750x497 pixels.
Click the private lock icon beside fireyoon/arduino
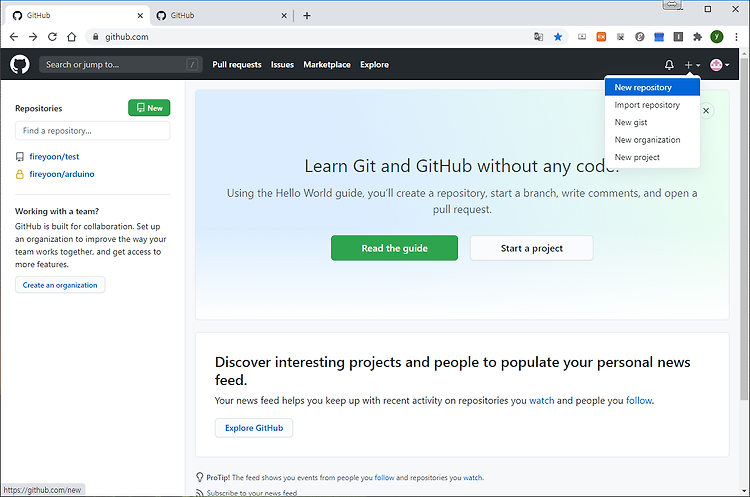pyautogui.click(x=20, y=174)
